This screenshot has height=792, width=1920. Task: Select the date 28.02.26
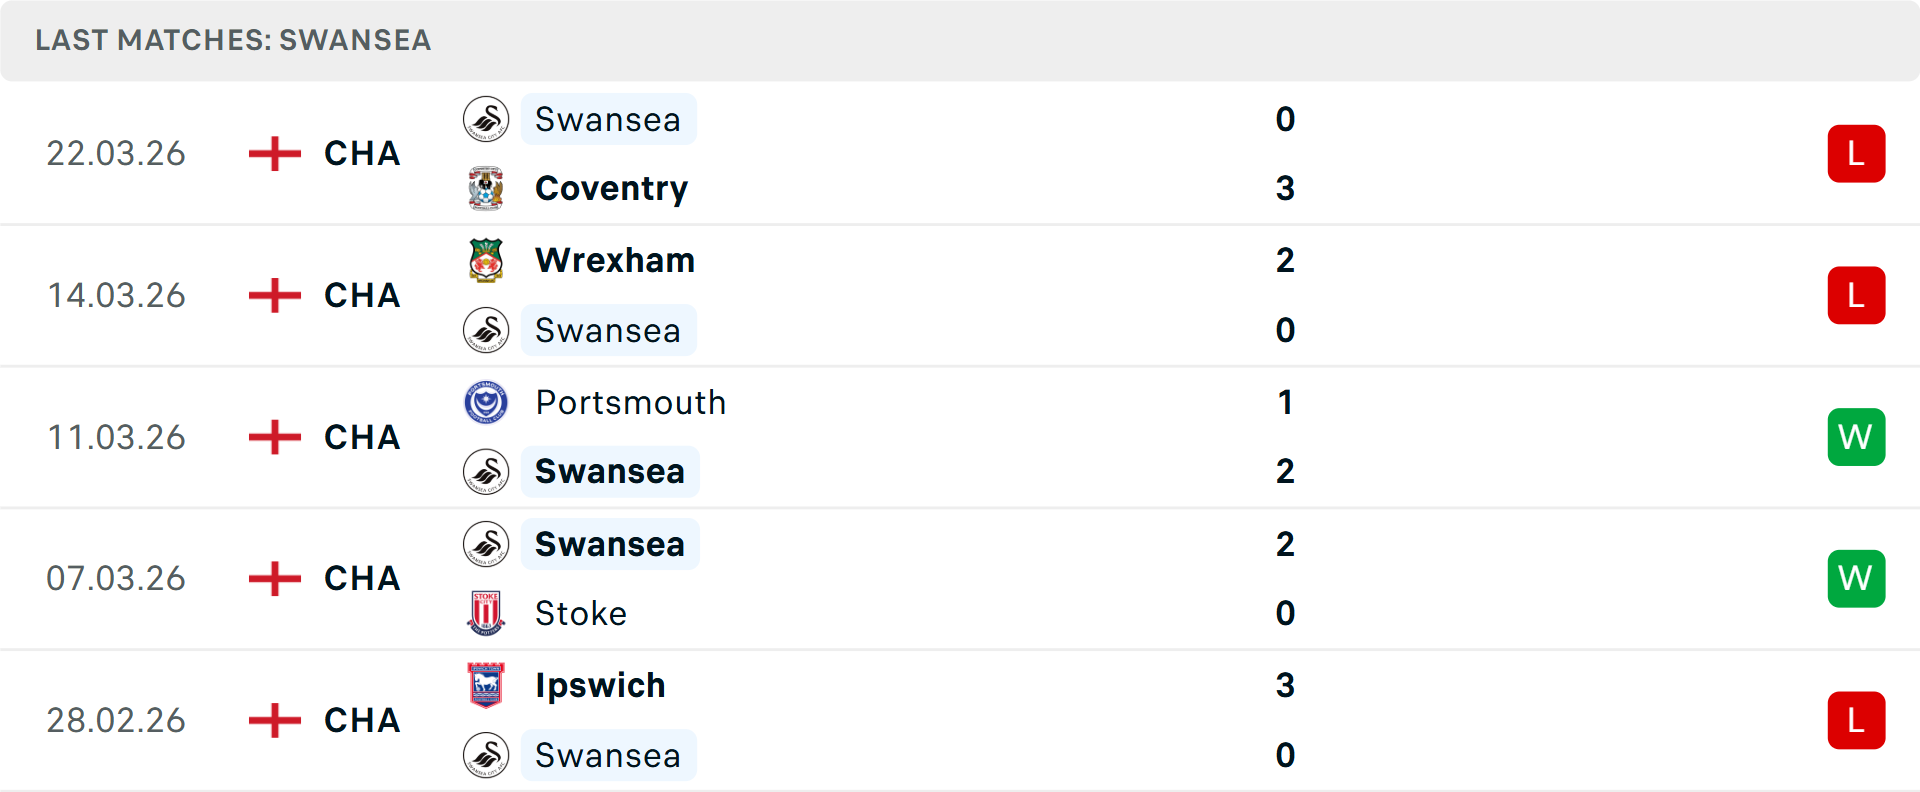[116, 720]
